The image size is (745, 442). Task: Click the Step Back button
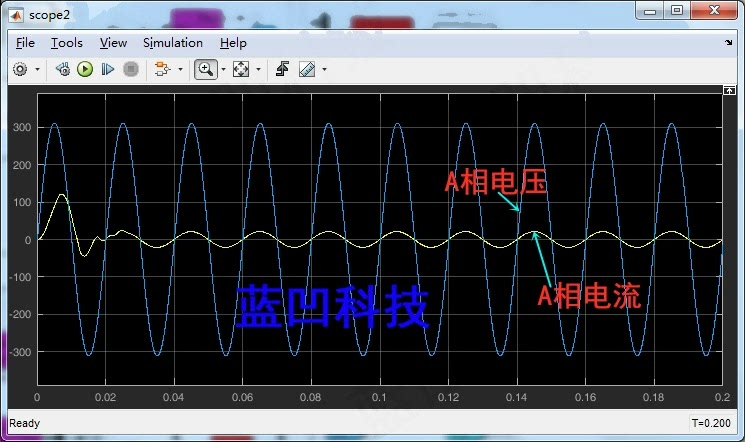point(62,69)
